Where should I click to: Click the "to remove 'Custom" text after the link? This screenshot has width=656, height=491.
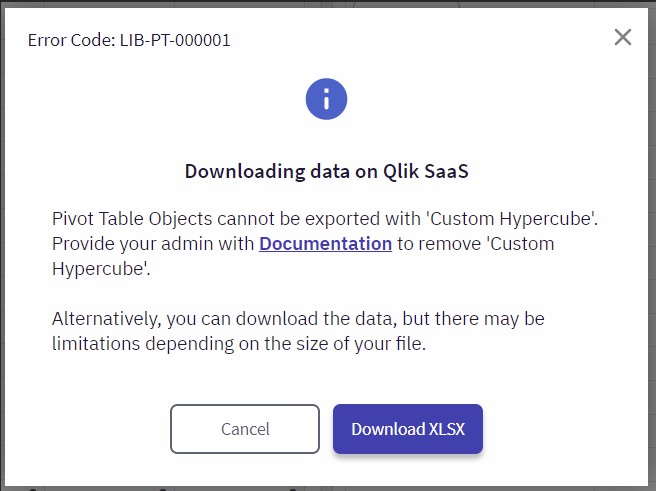[476, 243]
